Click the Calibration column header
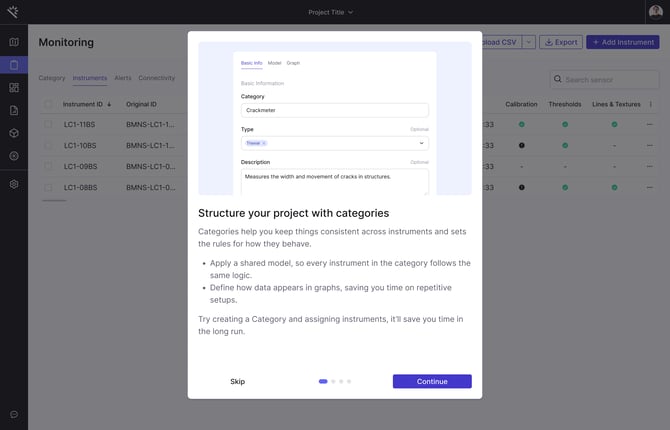670x430 pixels. [521, 104]
